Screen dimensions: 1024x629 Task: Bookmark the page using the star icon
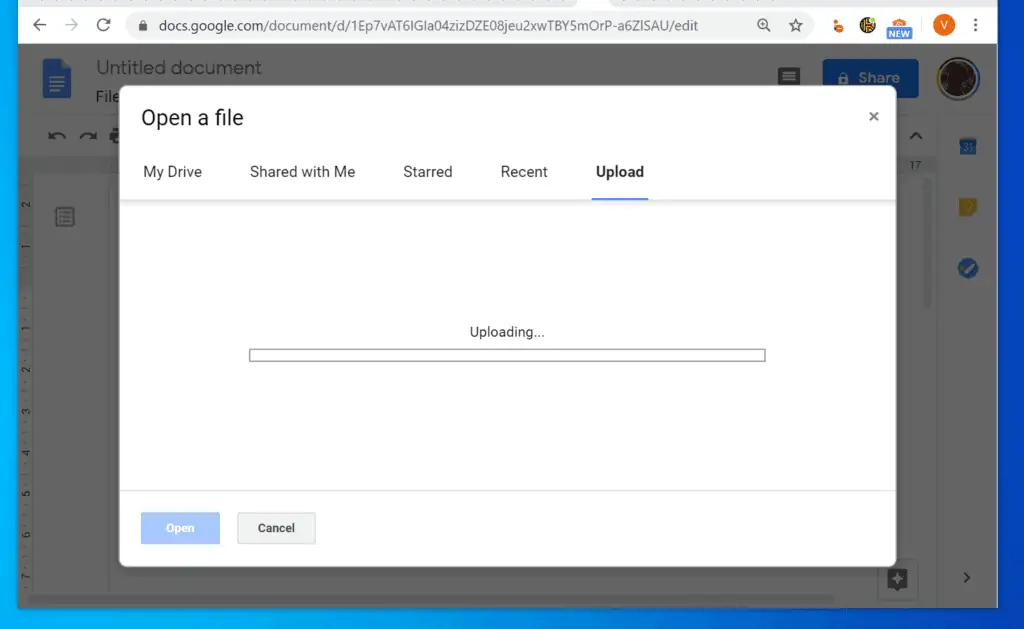coord(795,25)
